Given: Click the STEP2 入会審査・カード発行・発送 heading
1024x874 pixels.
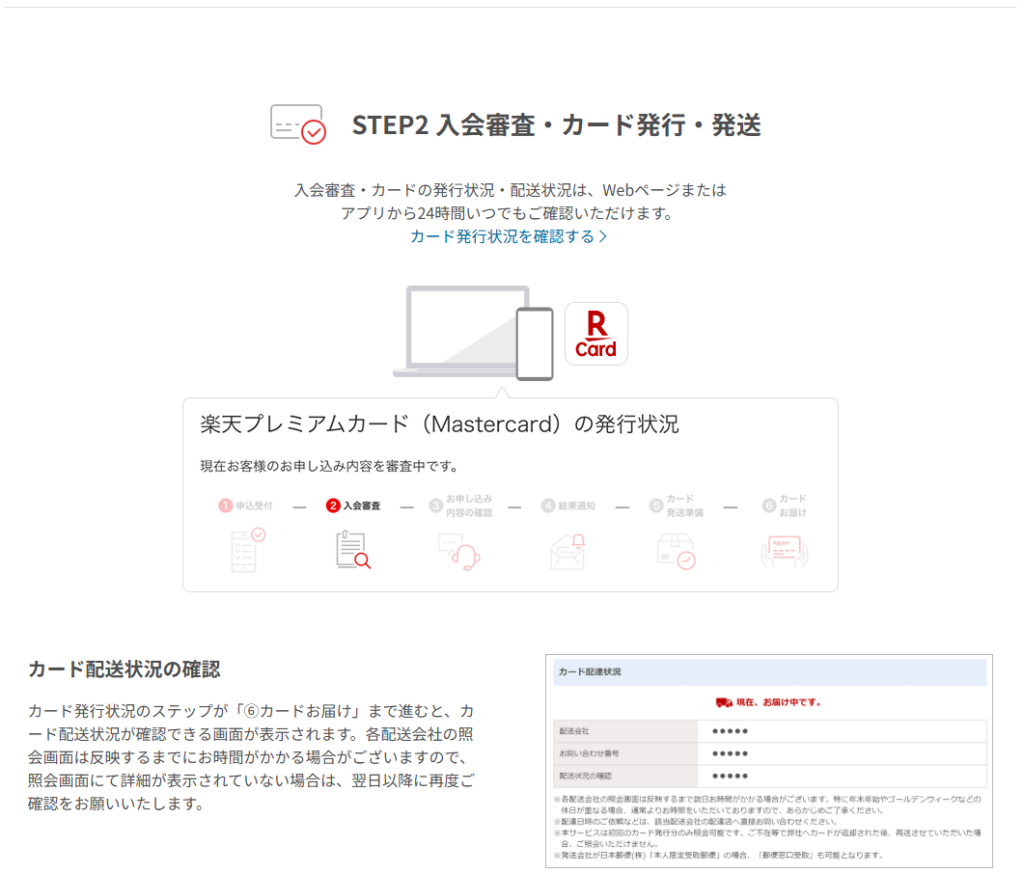Looking at the screenshot, I should click(556, 125).
